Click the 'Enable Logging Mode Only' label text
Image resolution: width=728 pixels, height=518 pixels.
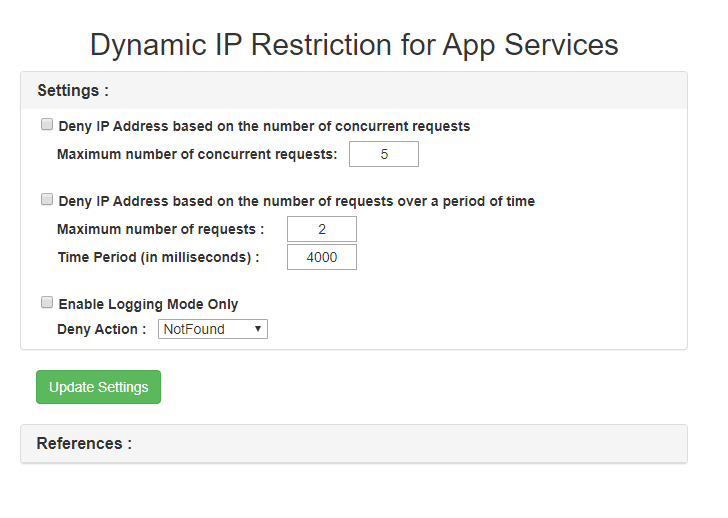[x=148, y=304]
